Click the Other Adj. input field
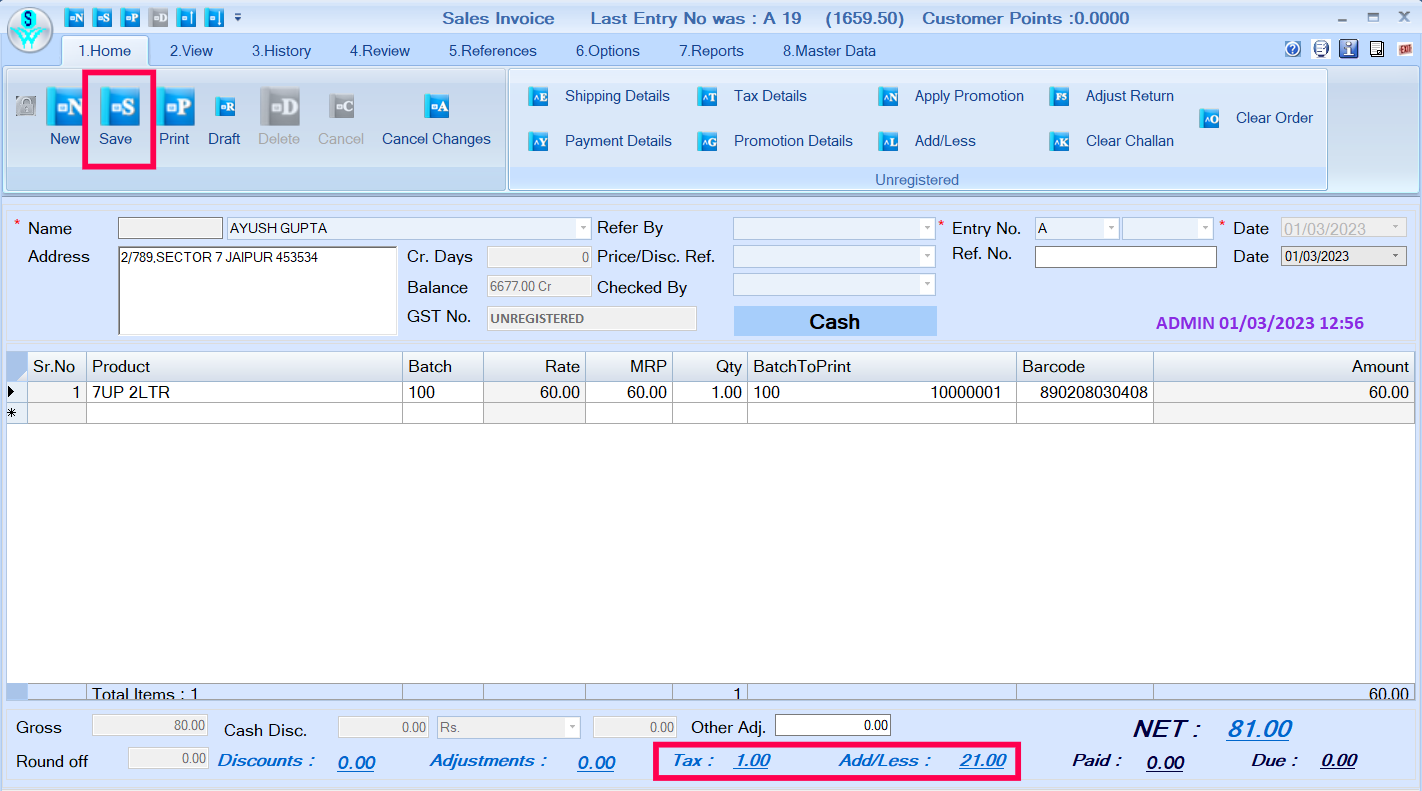Image resolution: width=1422 pixels, height=791 pixels. [x=832, y=725]
